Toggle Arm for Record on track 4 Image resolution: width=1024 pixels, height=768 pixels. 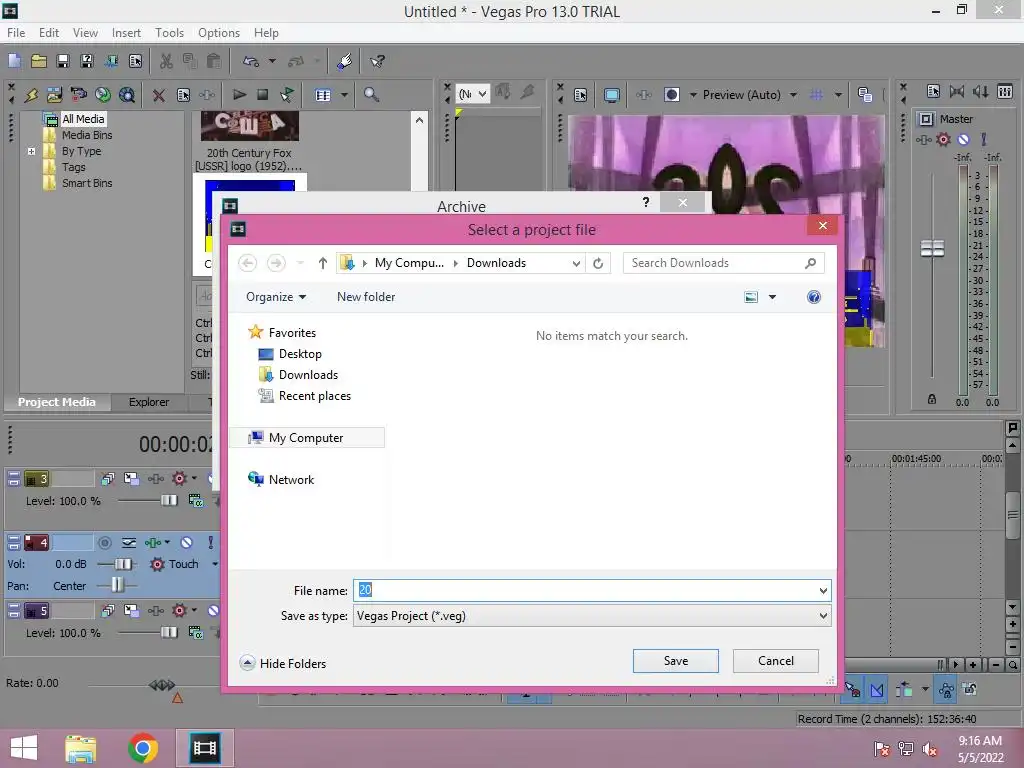tap(104, 543)
